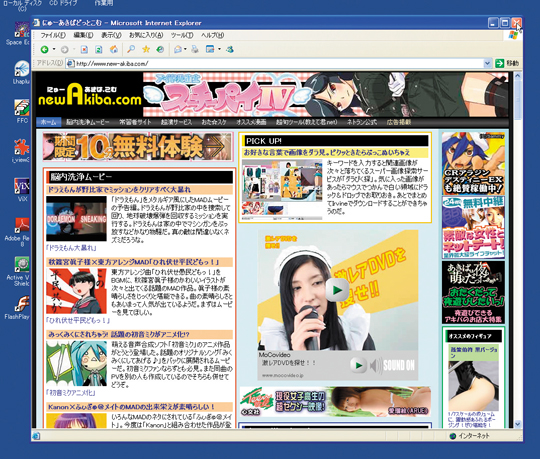Click the Hatsune Miku article thumbnail
This screenshot has height=459, width=540.
coord(76,364)
